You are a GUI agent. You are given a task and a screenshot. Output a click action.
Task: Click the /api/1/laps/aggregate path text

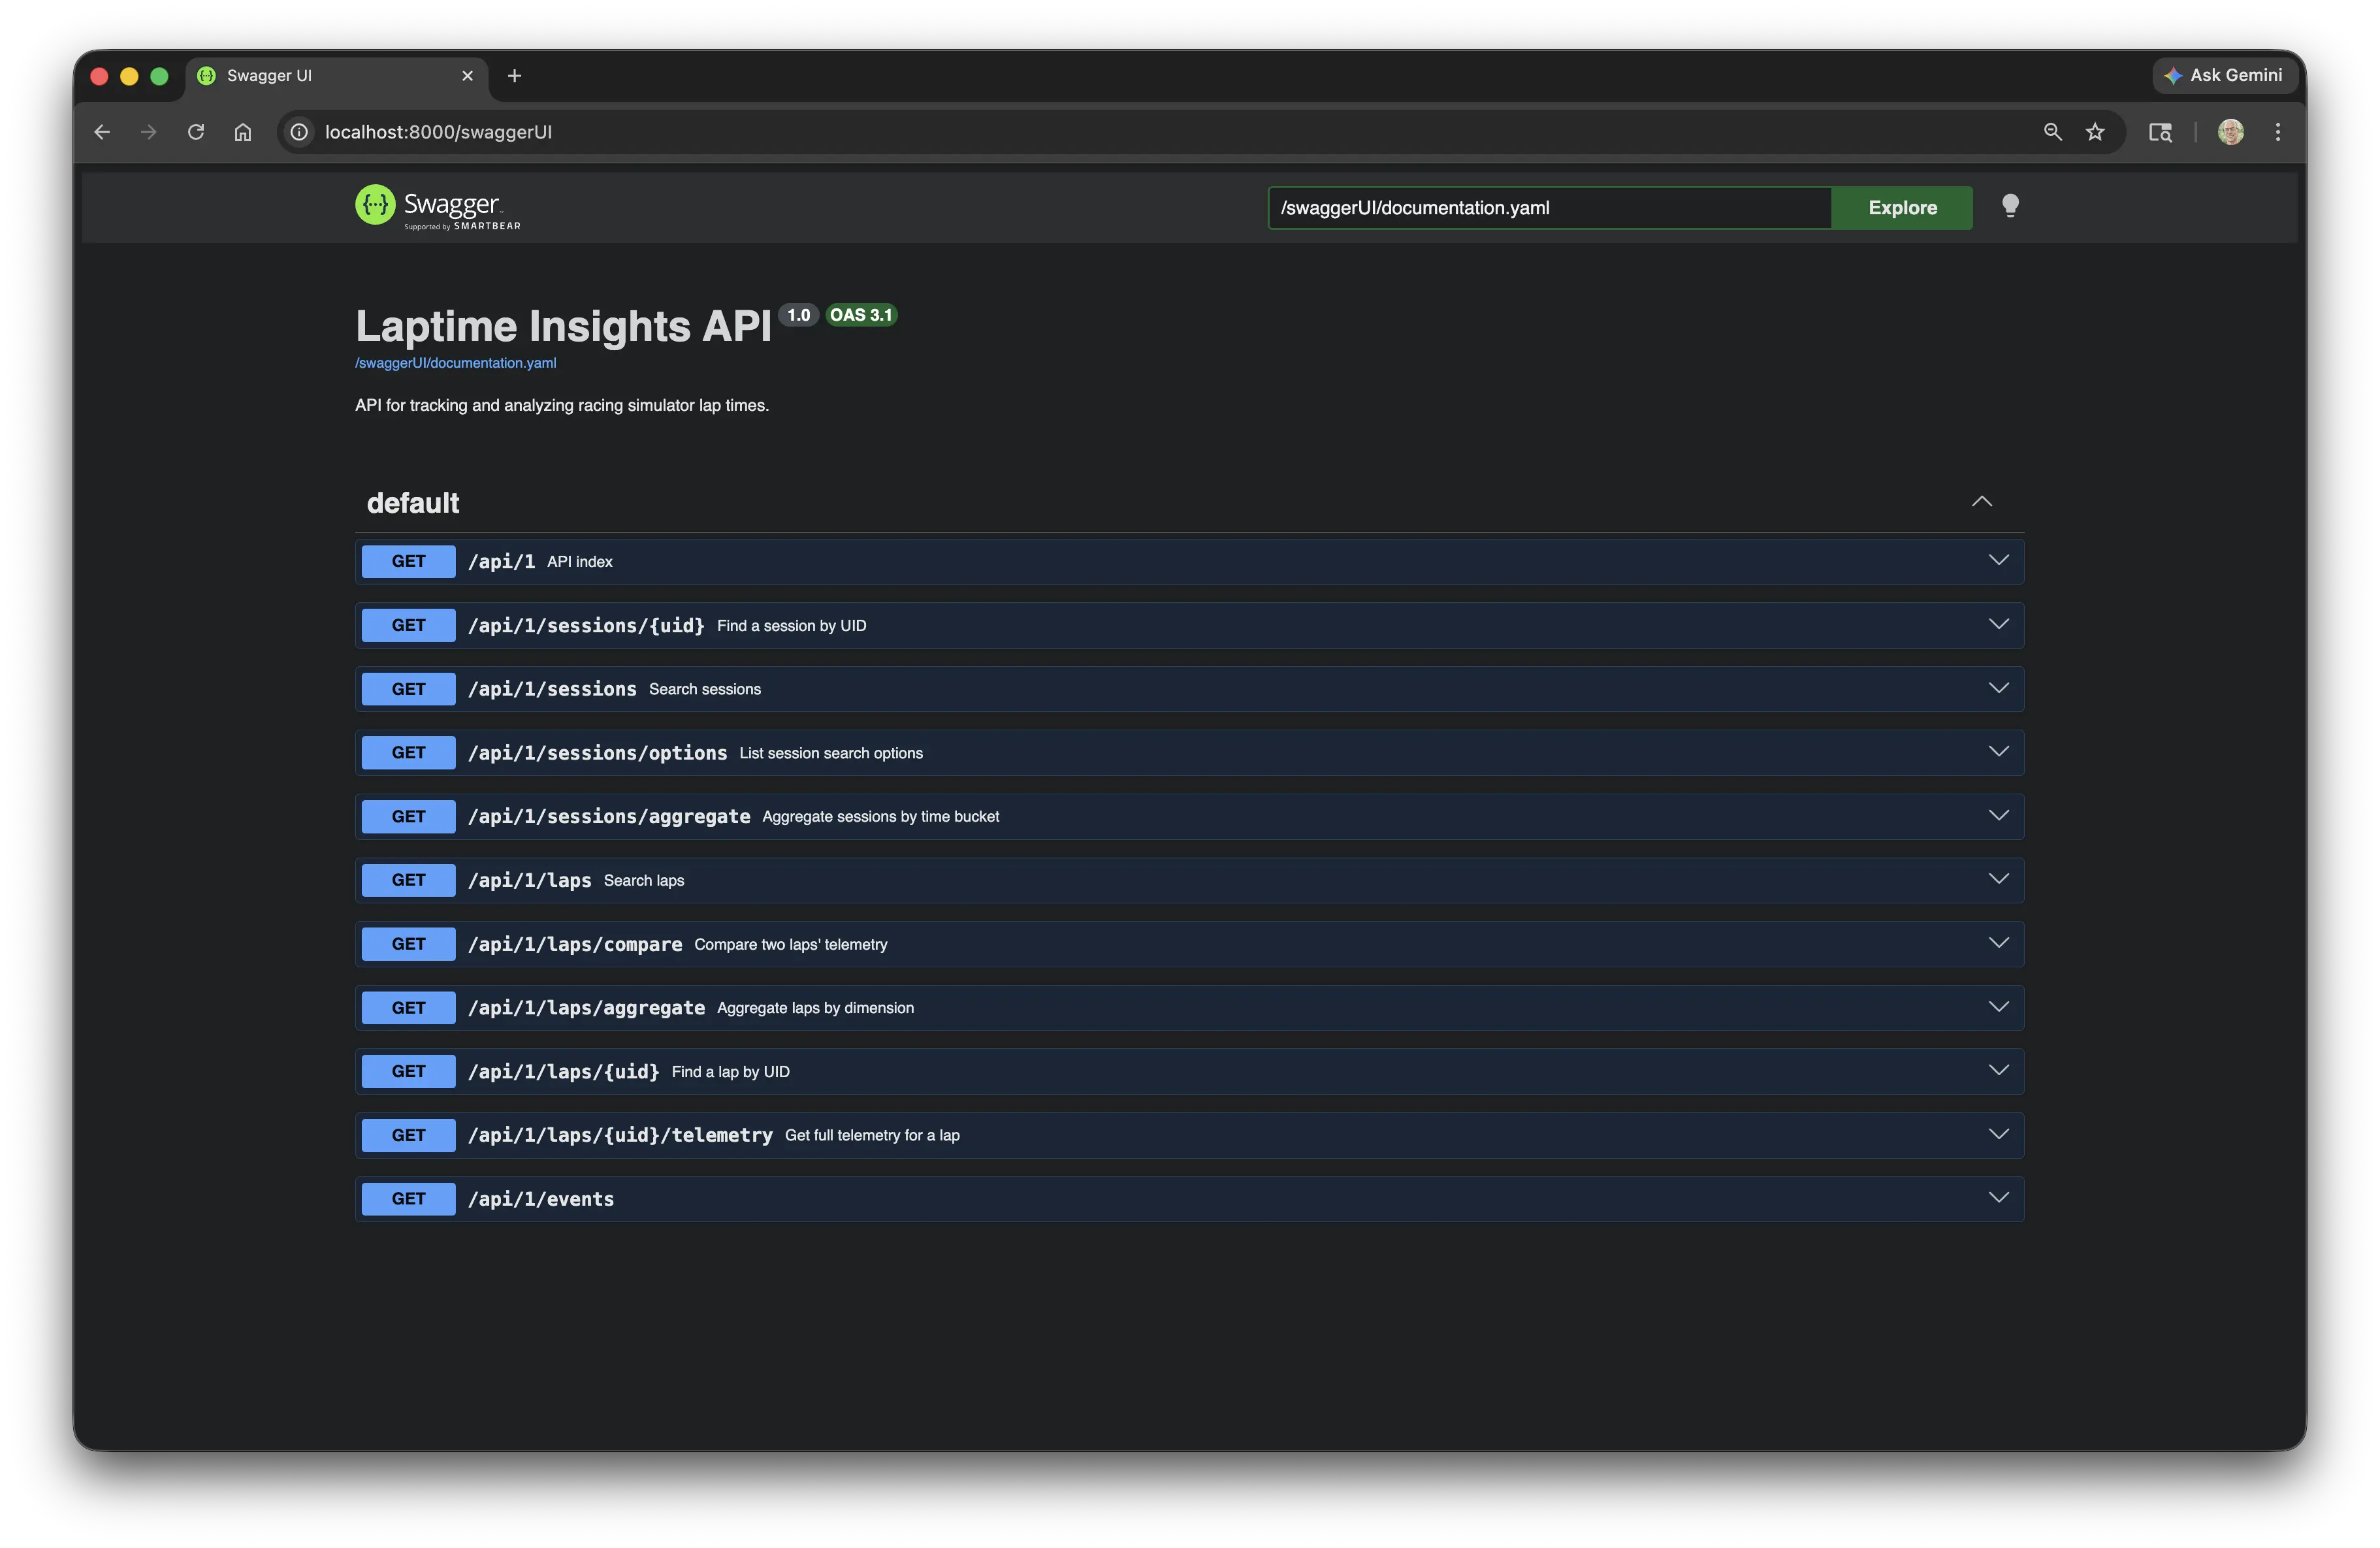[x=586, y=1007]
